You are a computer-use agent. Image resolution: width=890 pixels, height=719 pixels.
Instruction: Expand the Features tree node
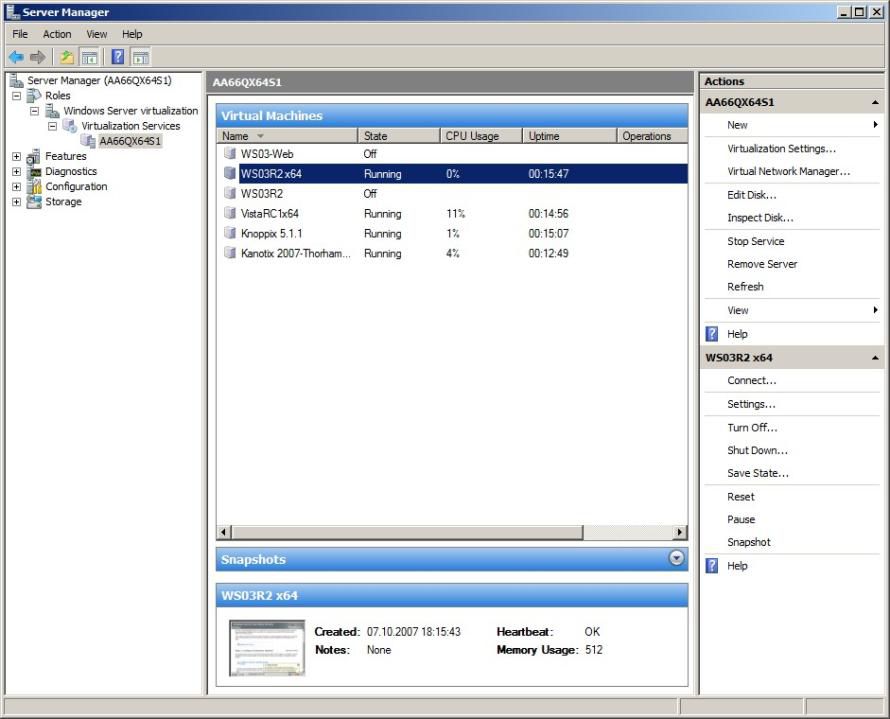tap(16, 157)
